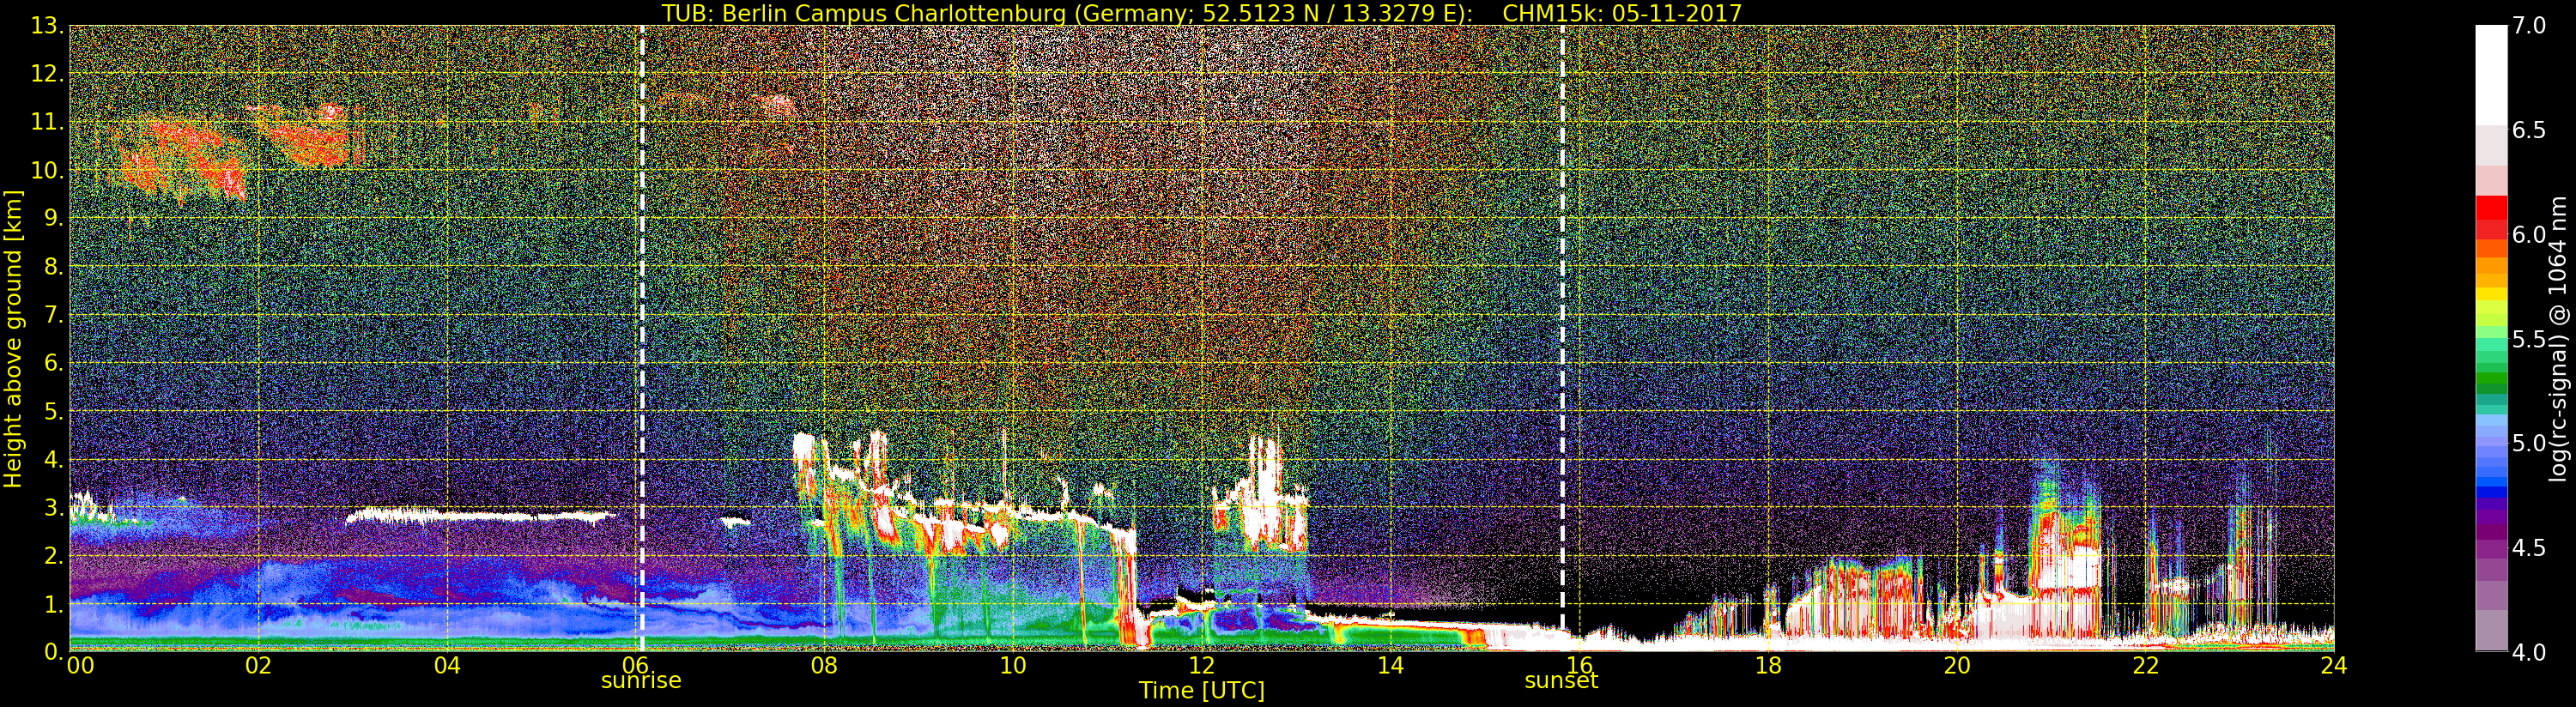Select the 04 hour tick label

tap(447, 666)
